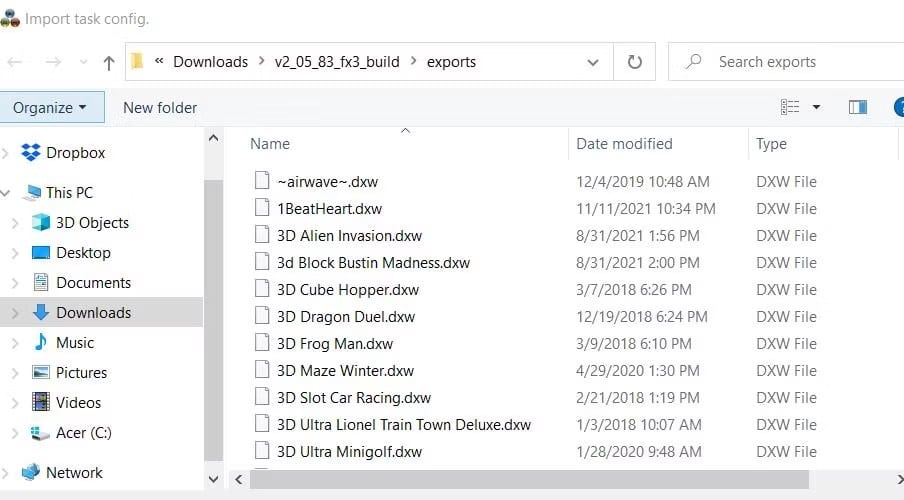The width and height of the screenshot is (904, 500).
Task: Click the Forward navigation arrow
Action: click(53, 62)
